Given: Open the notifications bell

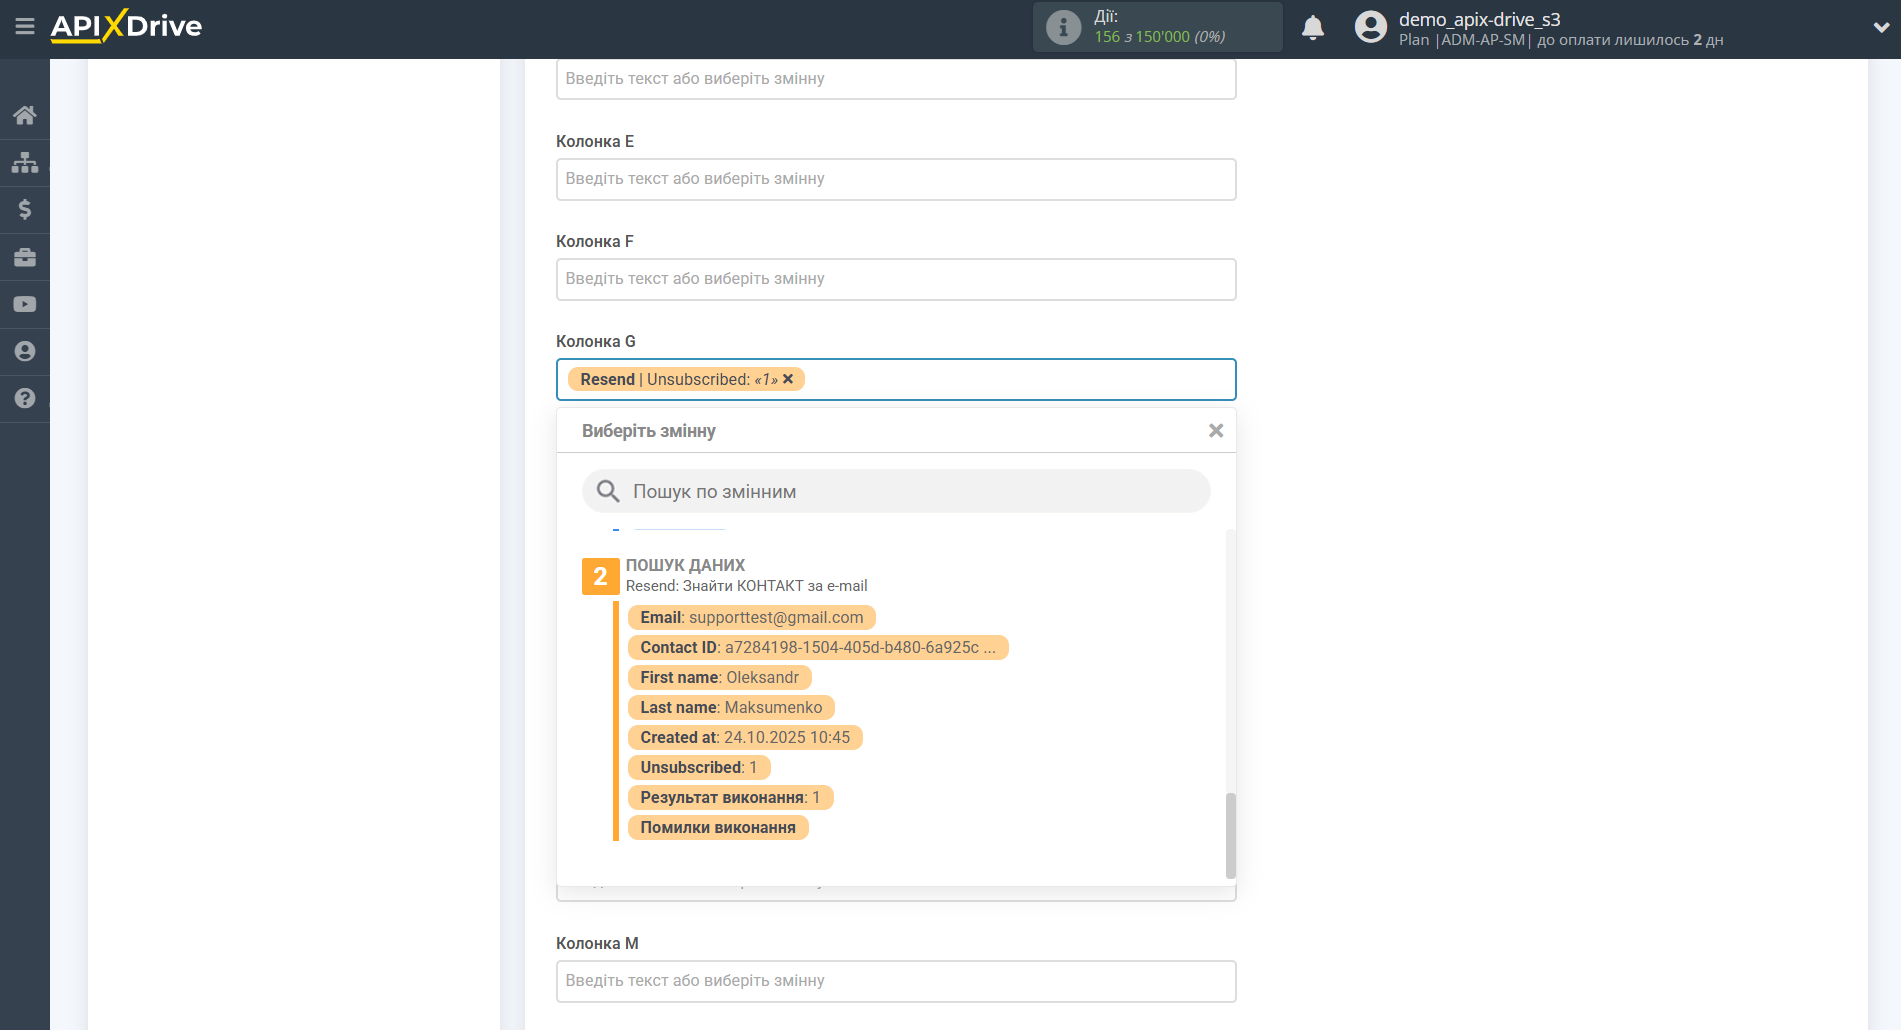Looking at the screenshot, I should 1312,27.
